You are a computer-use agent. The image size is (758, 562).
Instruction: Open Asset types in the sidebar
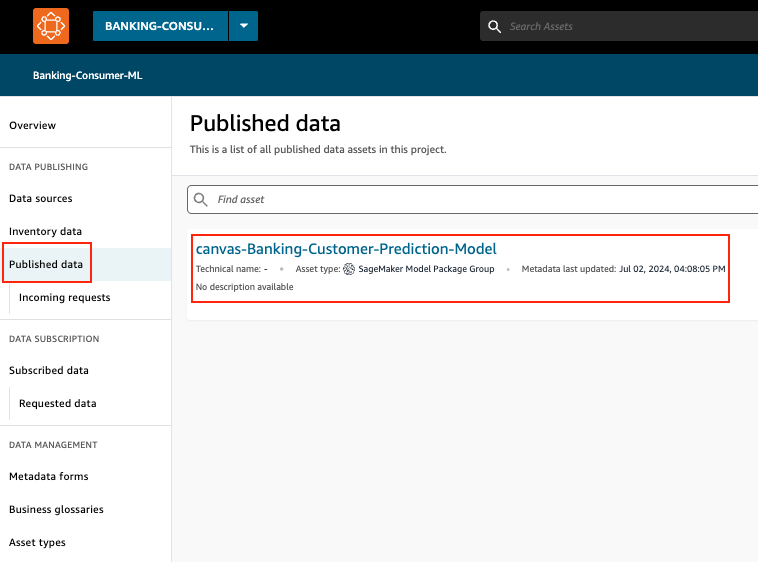[x=38, y=542]
